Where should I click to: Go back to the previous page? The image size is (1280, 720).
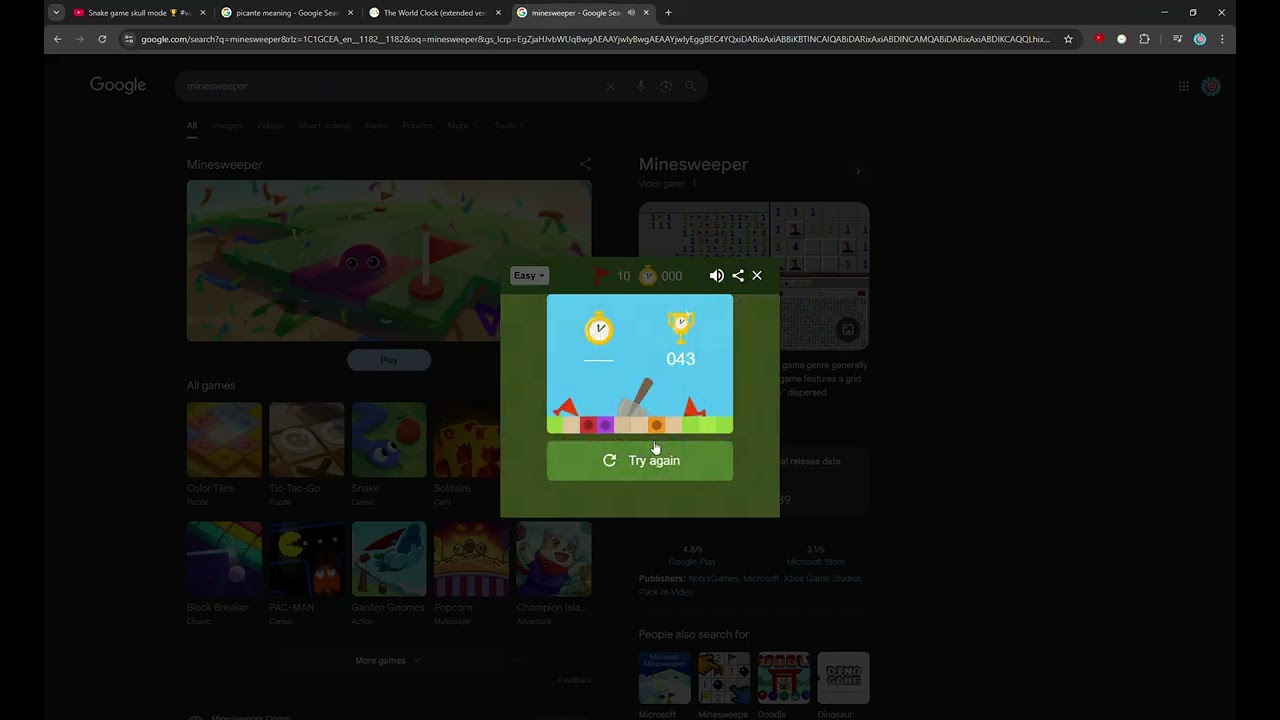click(x=57, y=39)
